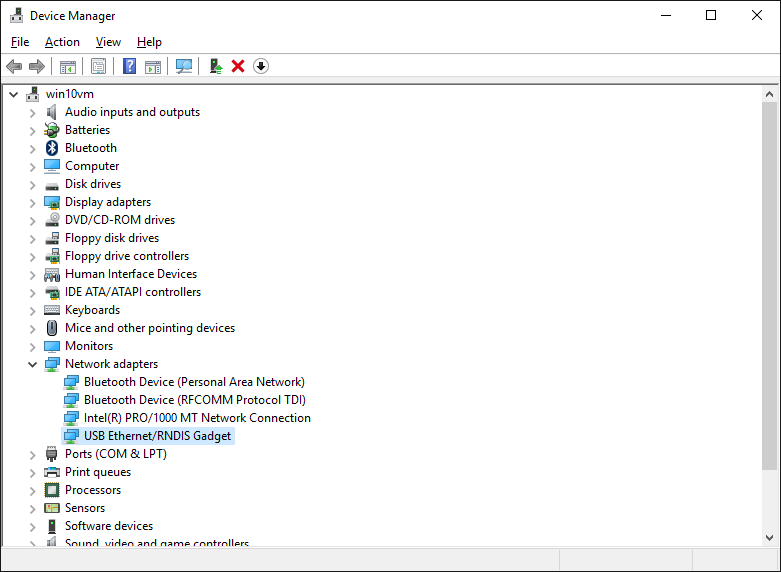Image resolution: width=781 pixels, height=572 pixels.
Task: Click the Sensors category icon
Action: (x=52, y=508)
